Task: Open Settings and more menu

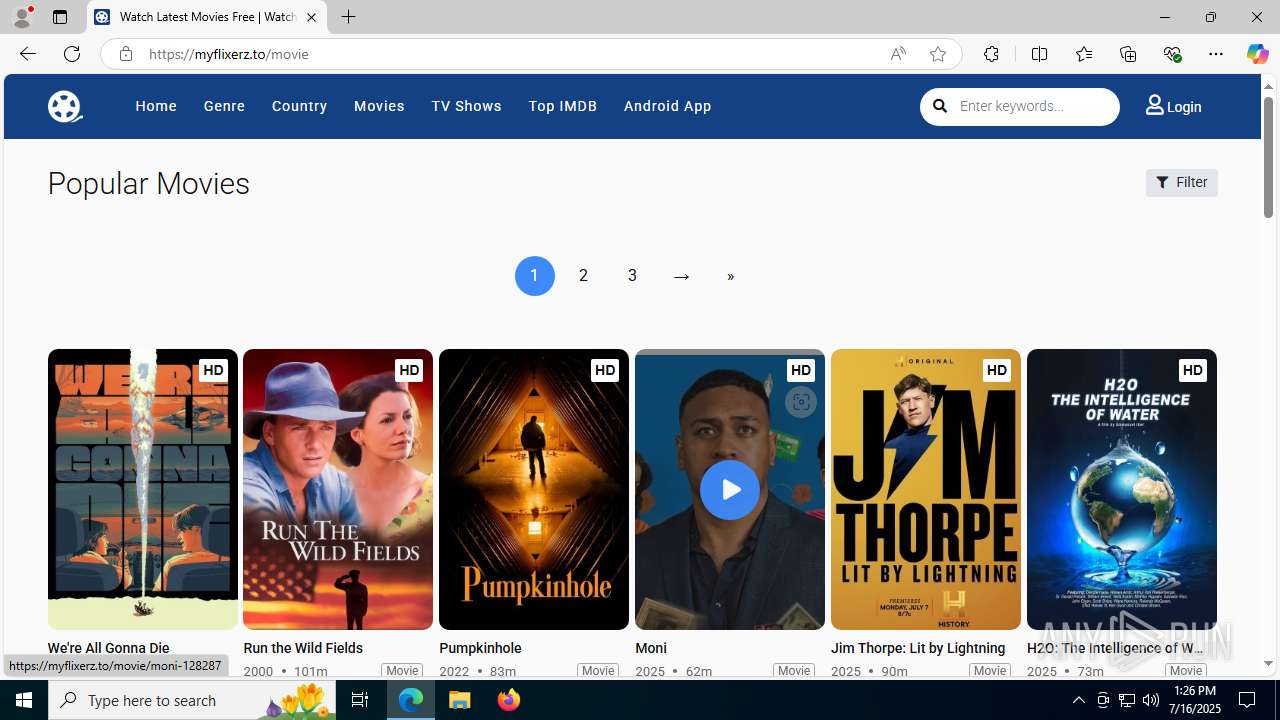Action: point(1216,54)
